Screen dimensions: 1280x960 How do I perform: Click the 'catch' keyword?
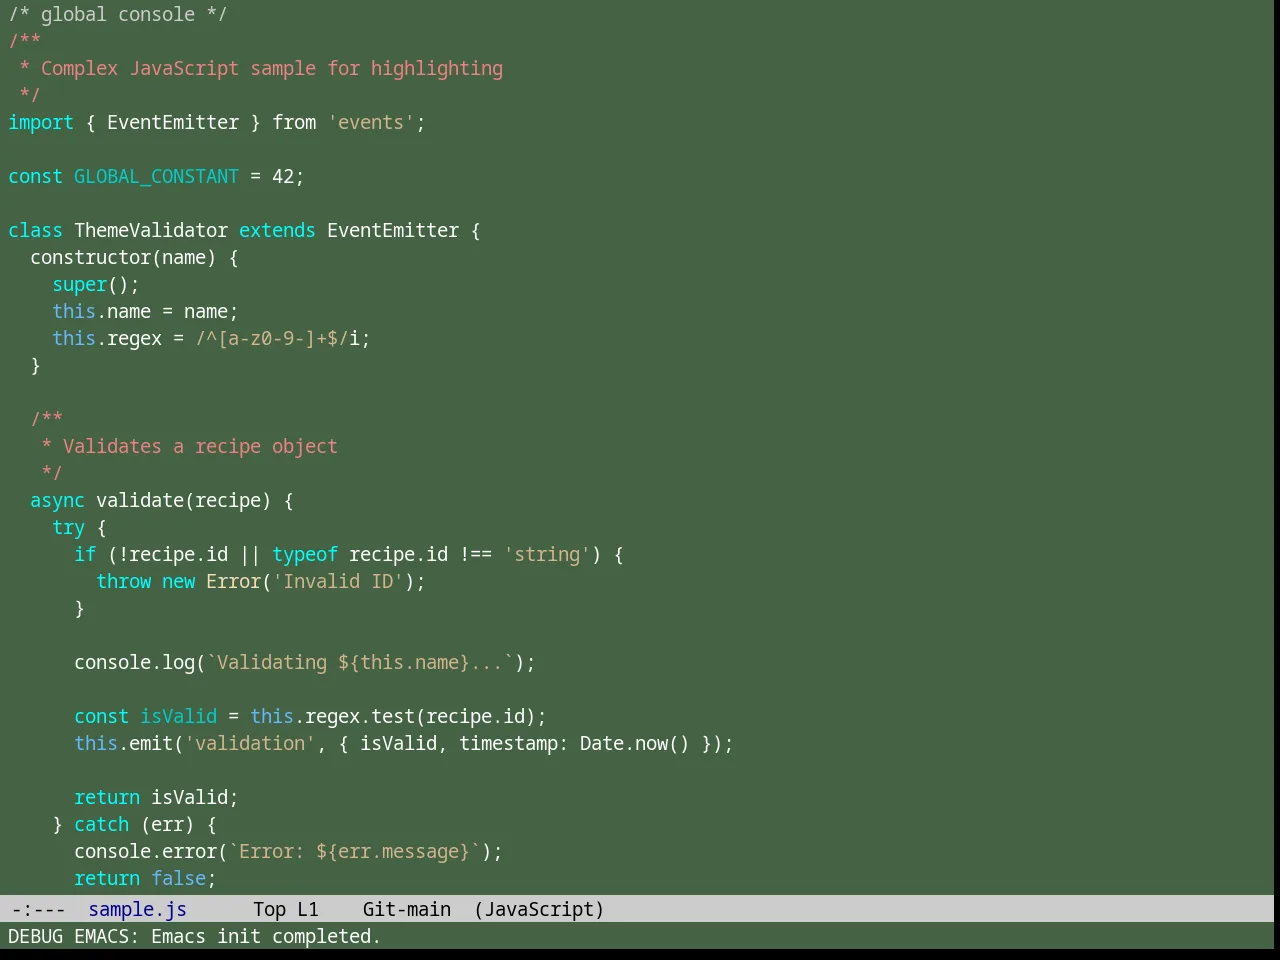click(x=101, y=824)
